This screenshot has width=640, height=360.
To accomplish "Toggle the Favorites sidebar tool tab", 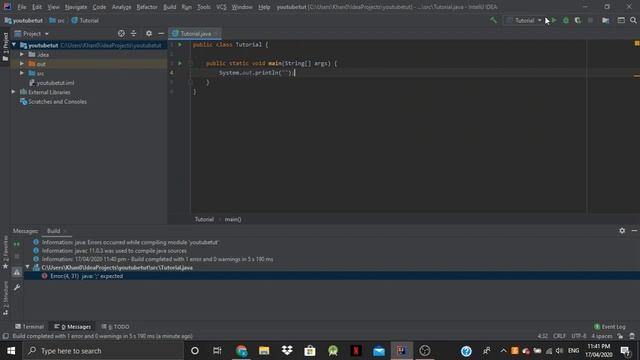I will pos(5,253).
